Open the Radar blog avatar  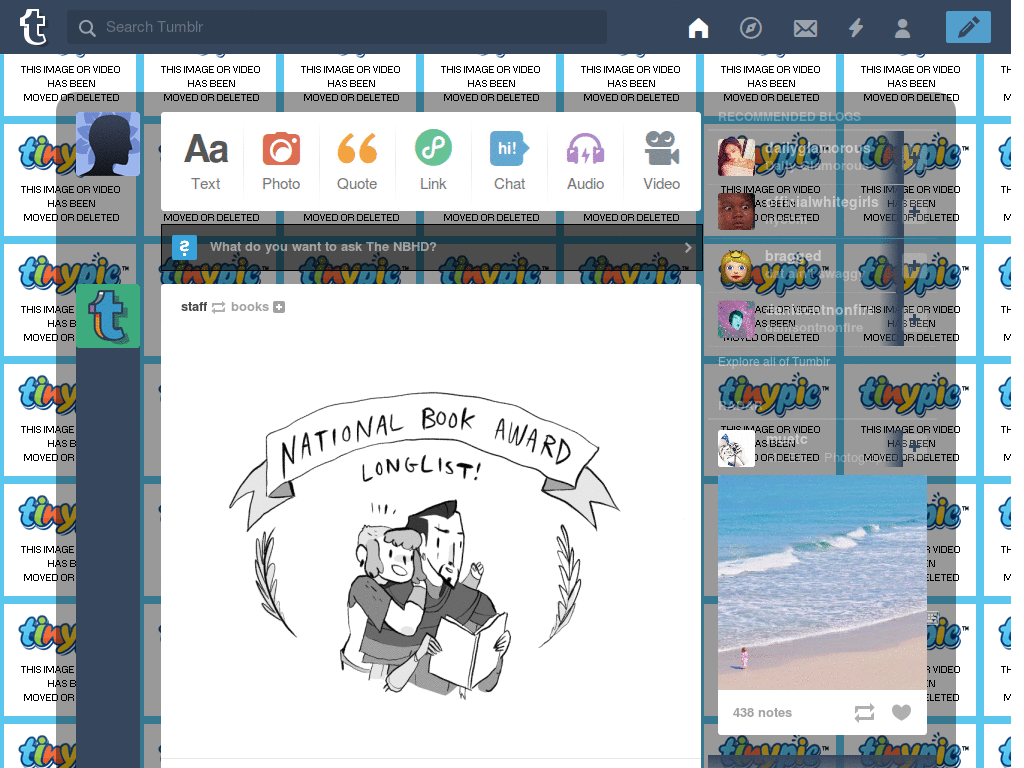[x=736, y=448]
